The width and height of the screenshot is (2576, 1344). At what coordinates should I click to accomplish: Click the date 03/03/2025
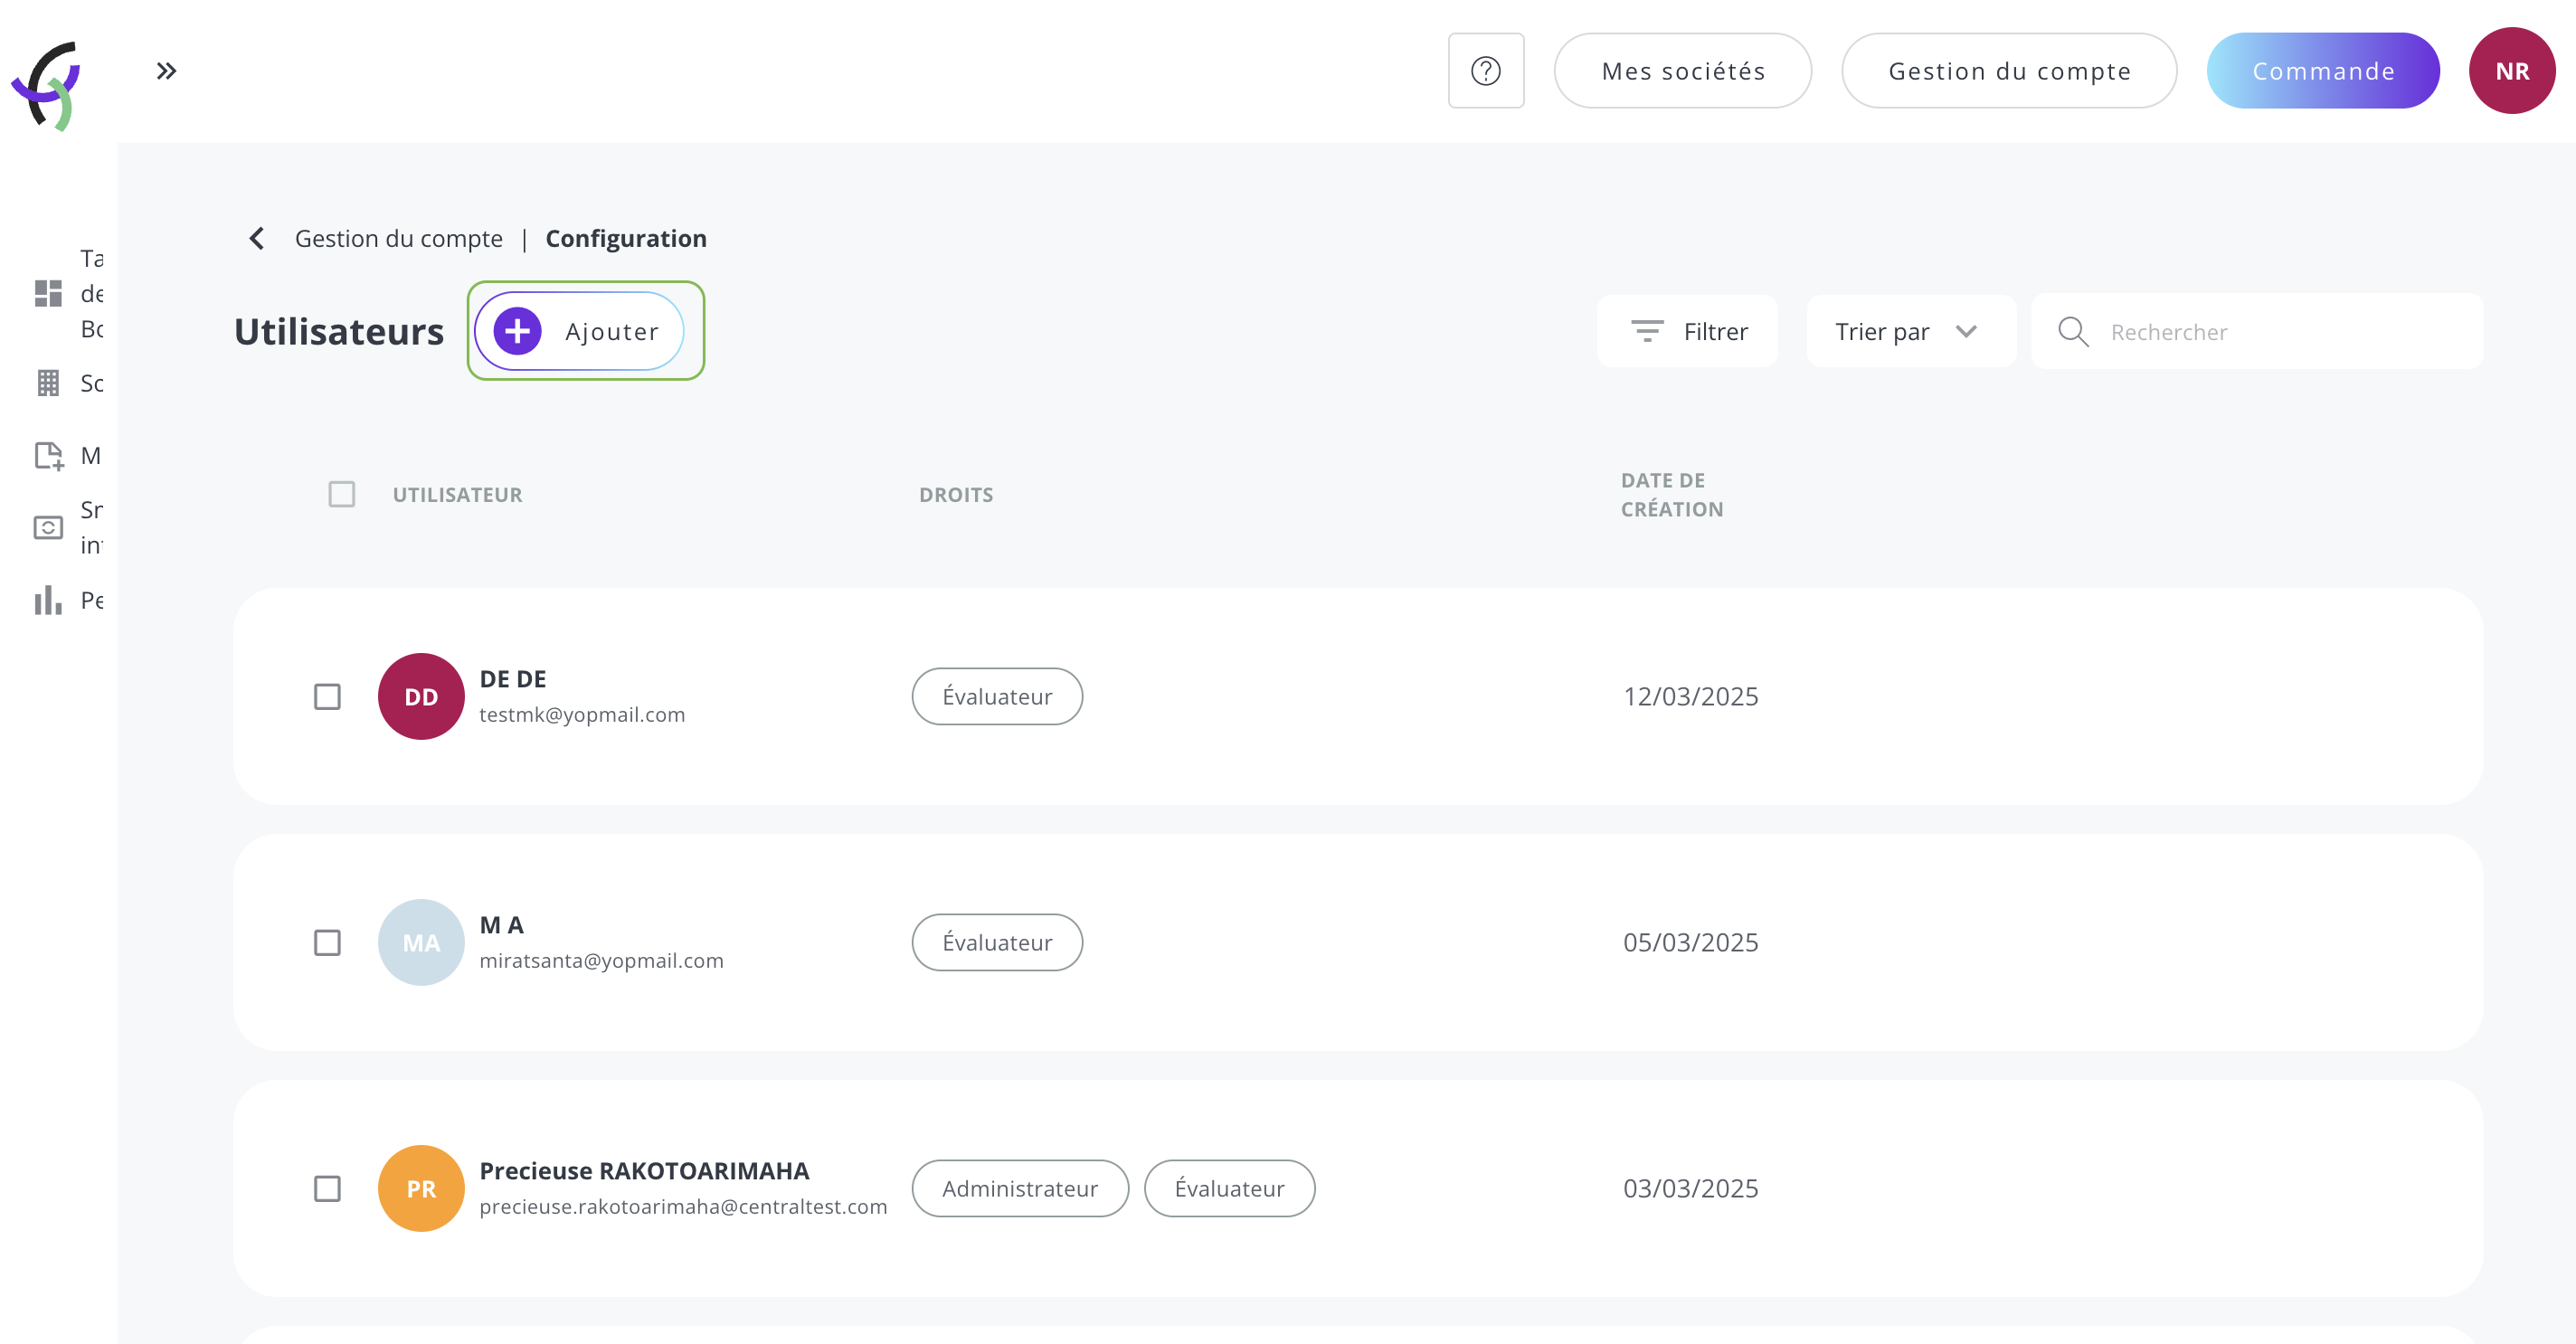1690,1188
